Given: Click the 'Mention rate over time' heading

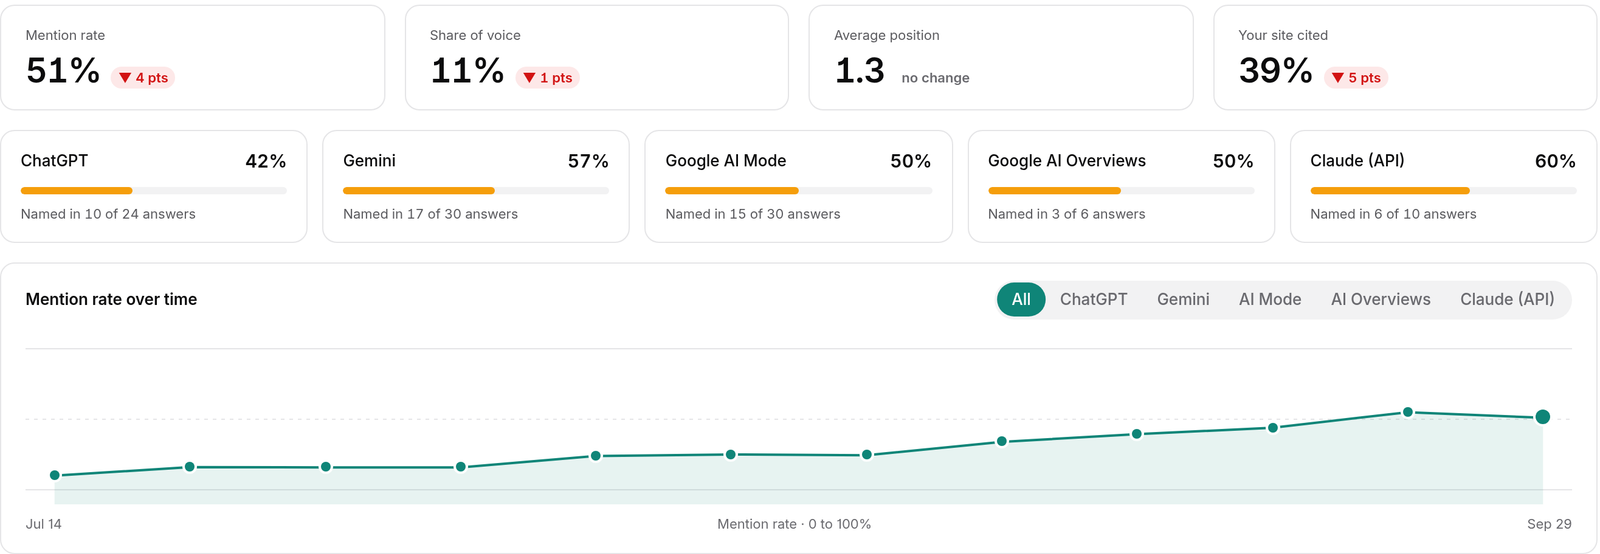Looking at the screenshot, I should click(111, 299).
